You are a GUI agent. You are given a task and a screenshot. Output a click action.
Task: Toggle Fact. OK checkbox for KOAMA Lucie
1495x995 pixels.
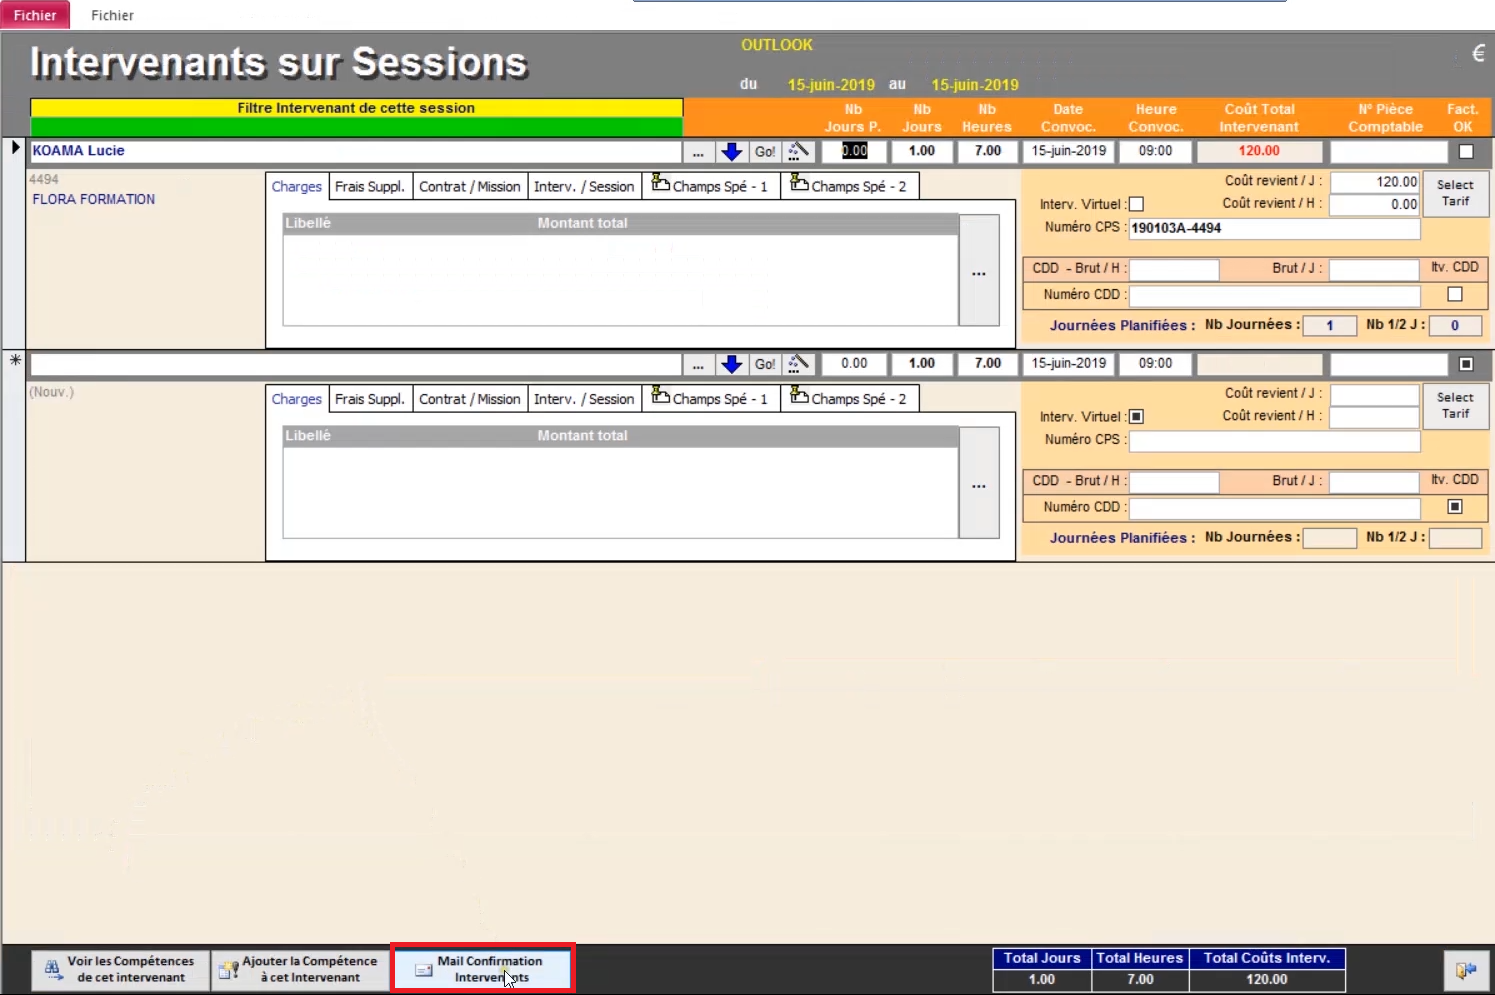pos(1466,152)
